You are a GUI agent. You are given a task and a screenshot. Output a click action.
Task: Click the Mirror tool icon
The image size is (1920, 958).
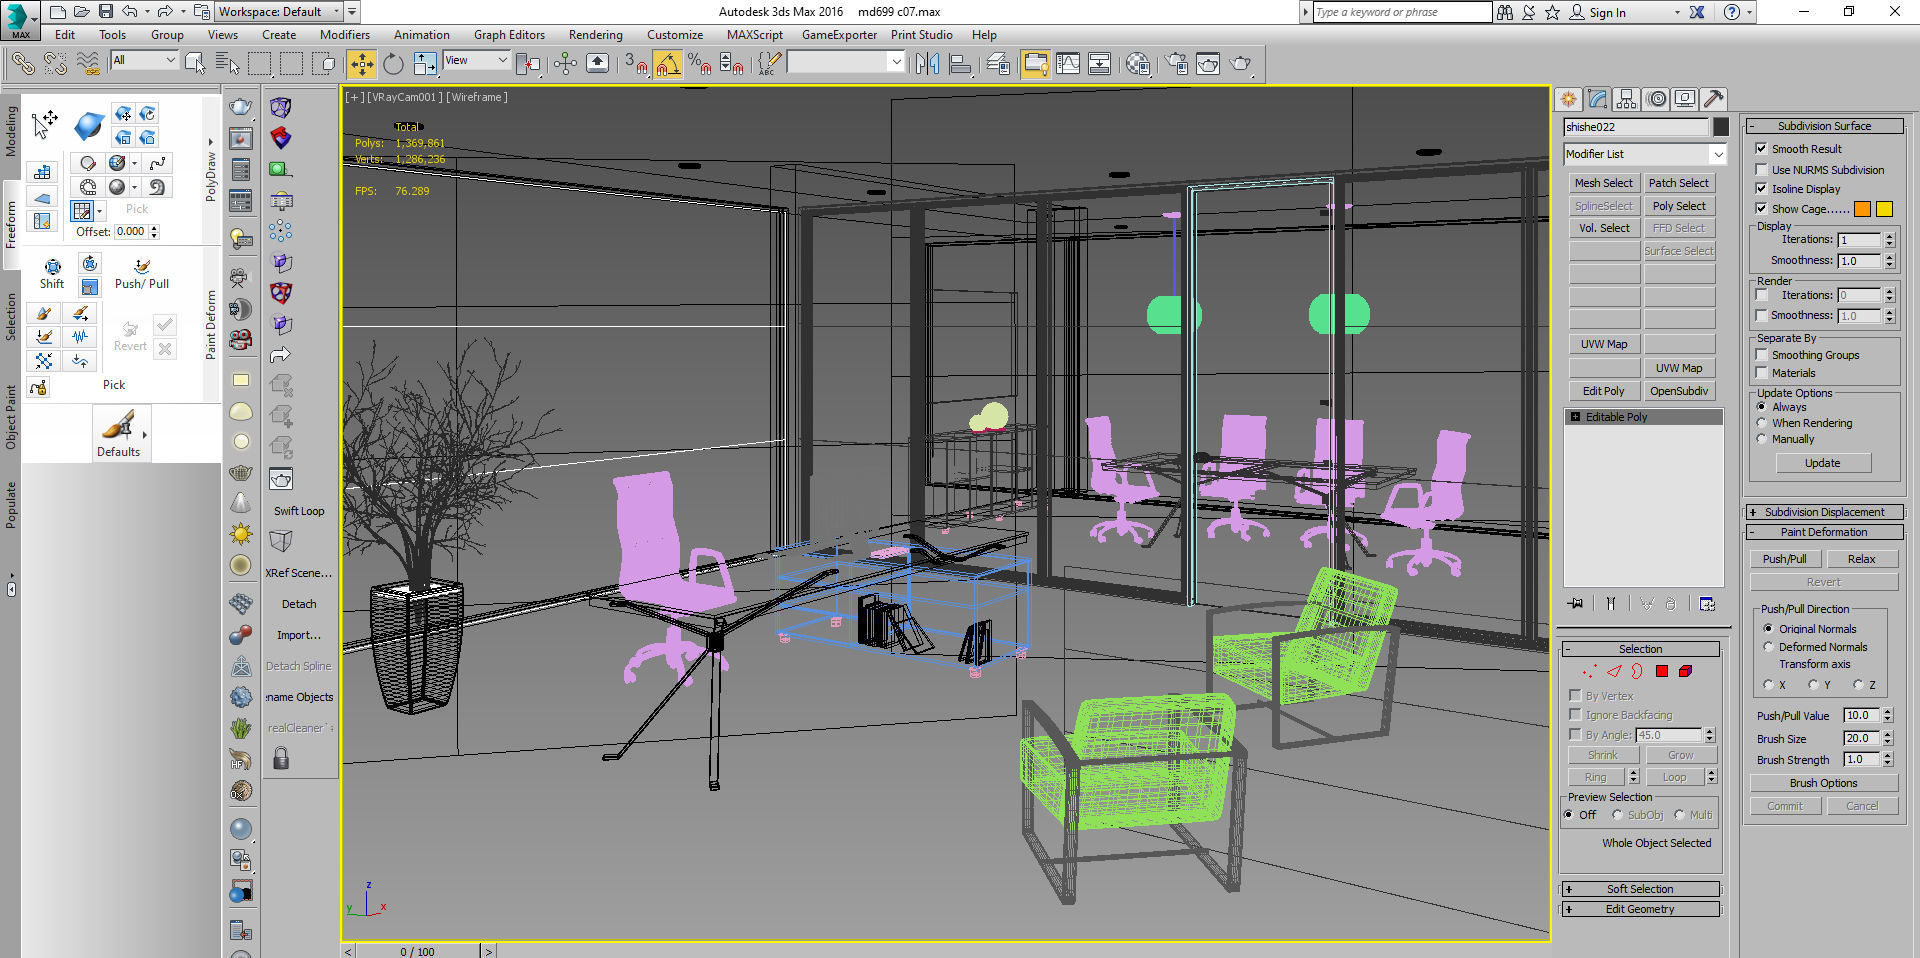coord(927,64)
